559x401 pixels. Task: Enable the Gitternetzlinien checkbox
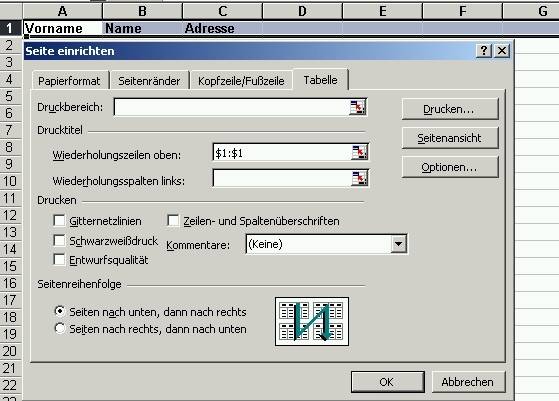coord(59,221)
